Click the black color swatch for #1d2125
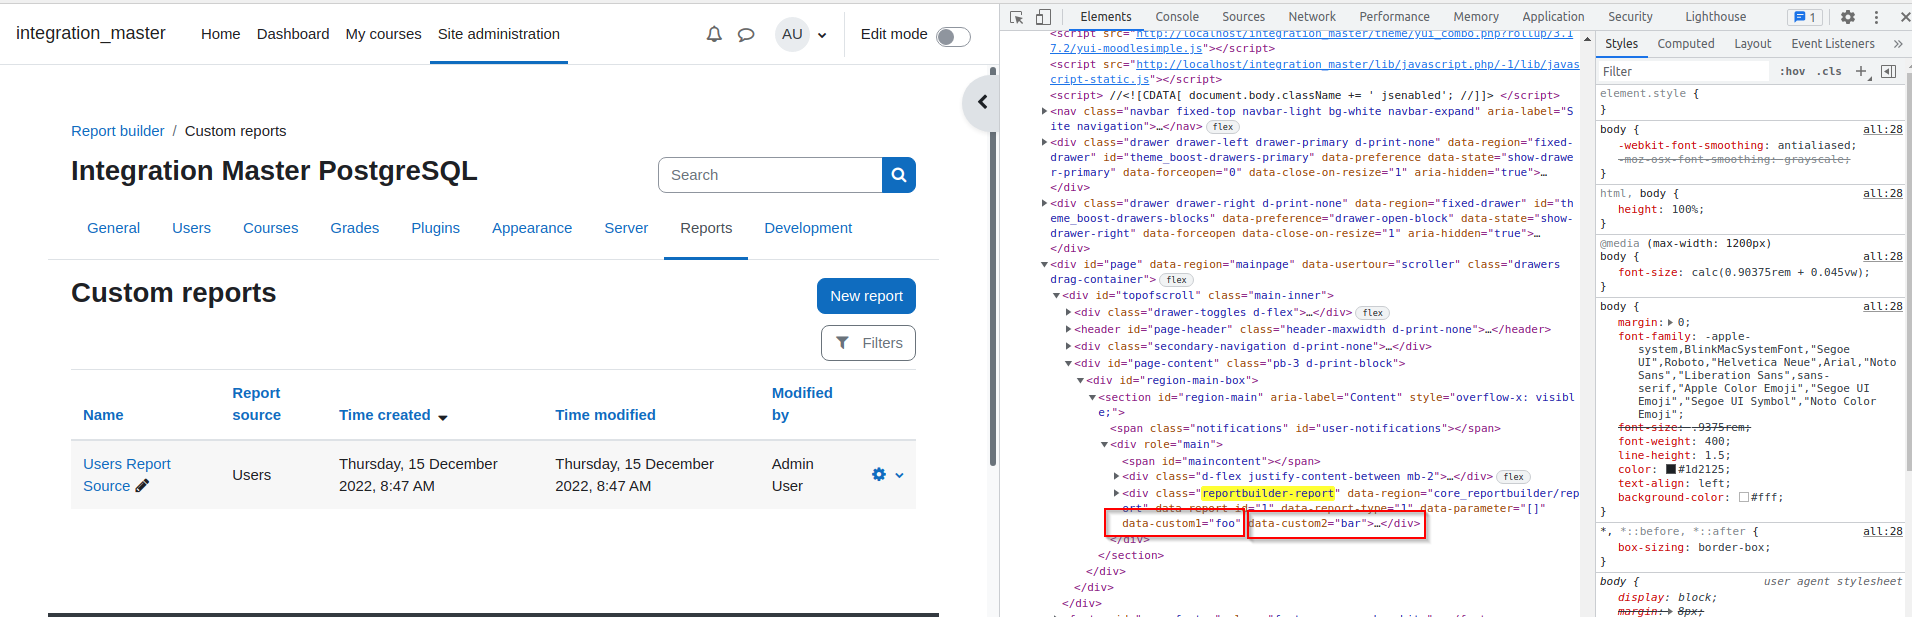 point(1670,469)
